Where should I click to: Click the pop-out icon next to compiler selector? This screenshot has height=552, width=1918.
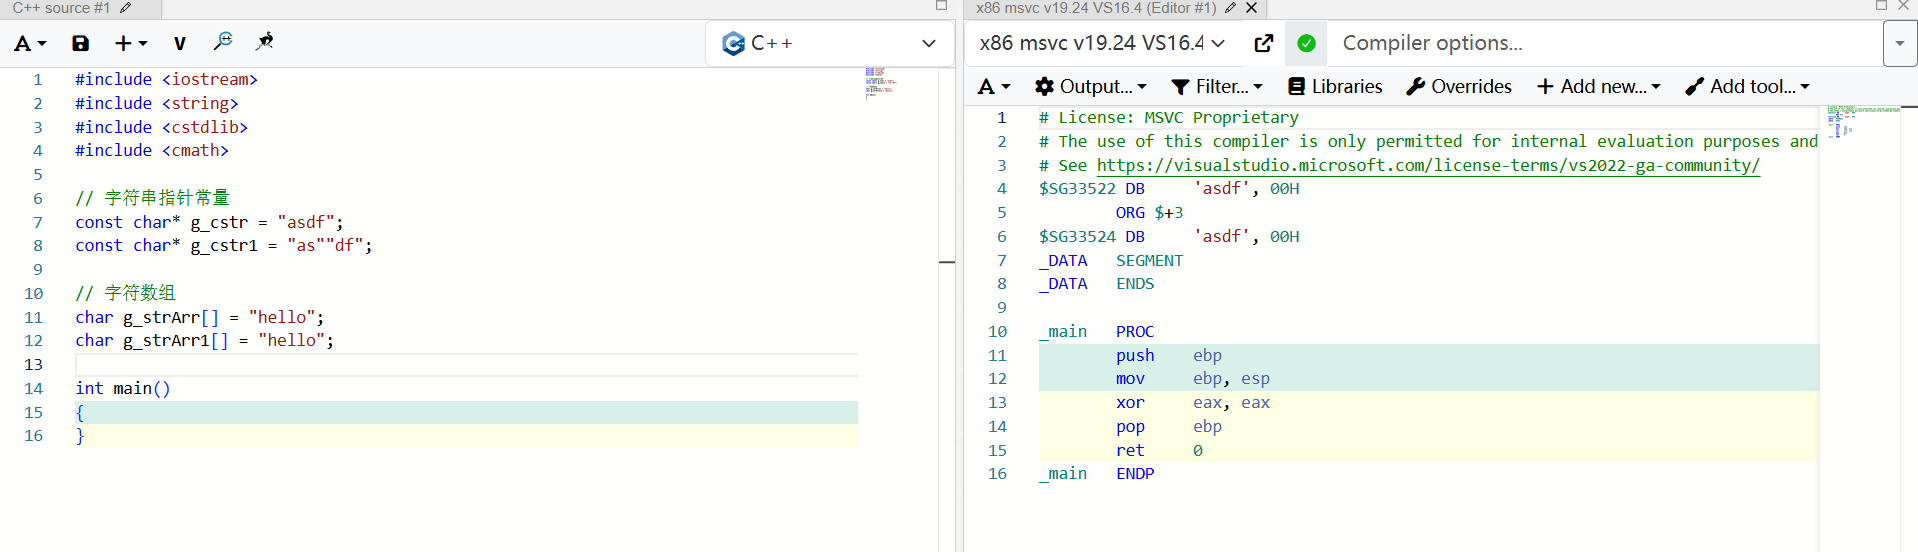coord(1264,43)
